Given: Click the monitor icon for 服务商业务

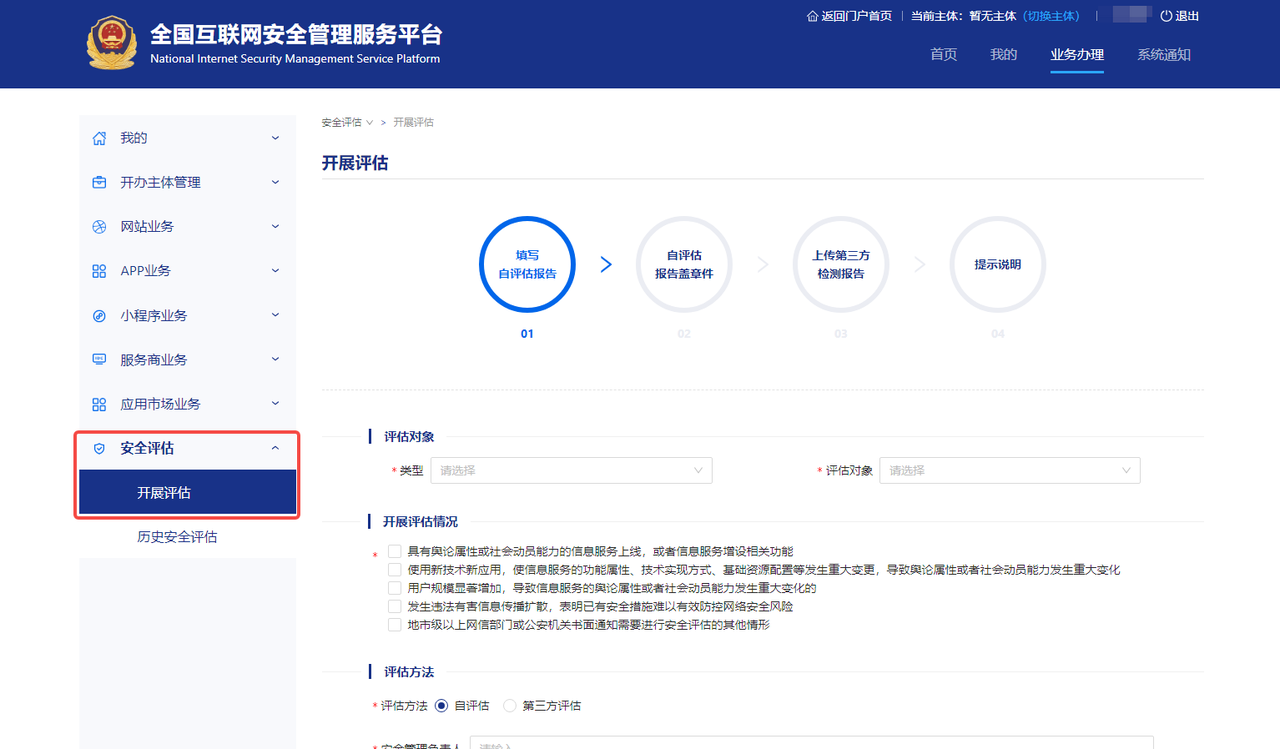Looking at the screenshot, I should pos(99,360).
